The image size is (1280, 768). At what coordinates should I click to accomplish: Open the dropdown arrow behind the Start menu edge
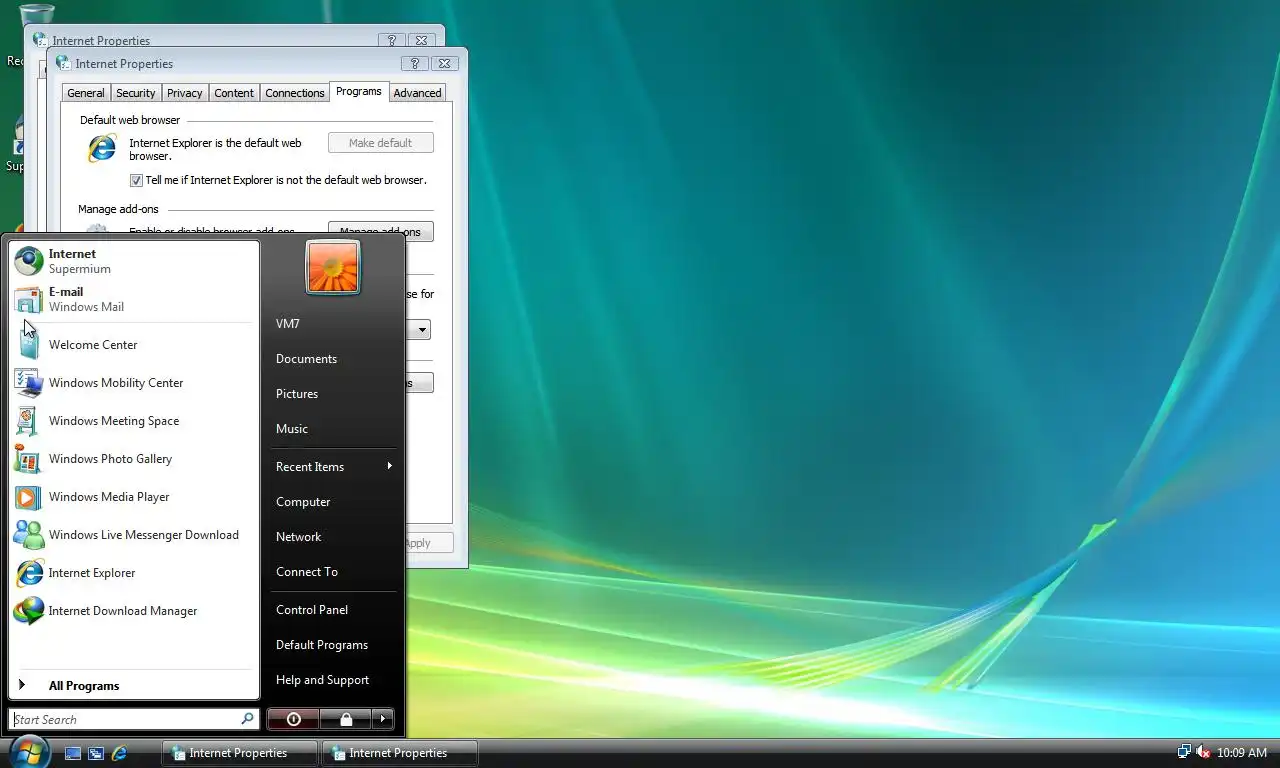click(x=423, y=330)
